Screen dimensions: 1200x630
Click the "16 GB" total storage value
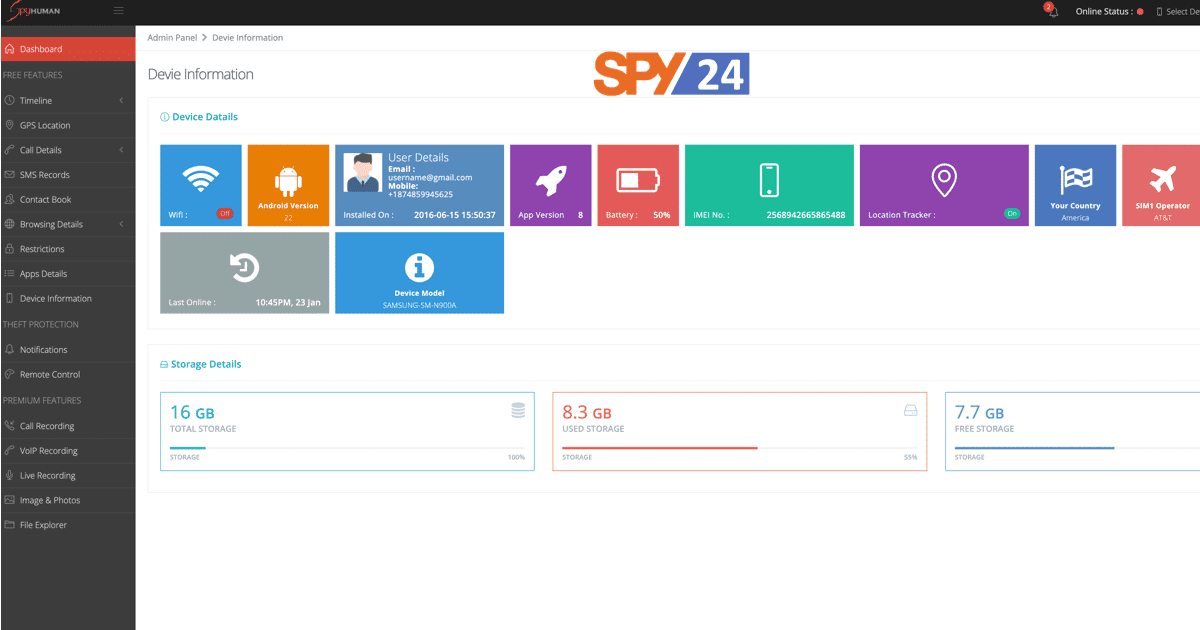tap(192, 412)
